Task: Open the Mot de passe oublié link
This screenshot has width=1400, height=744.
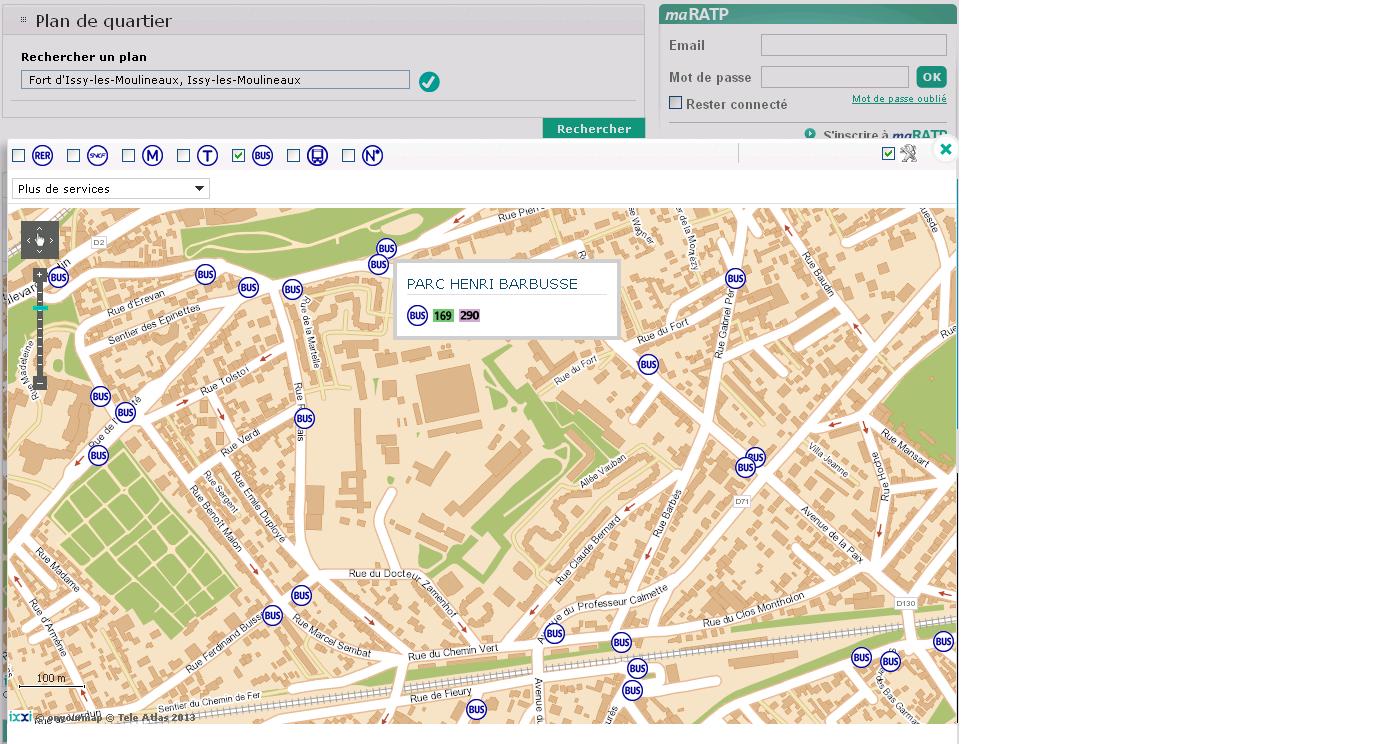Action: pyautogui.click(x=899, y=99)
